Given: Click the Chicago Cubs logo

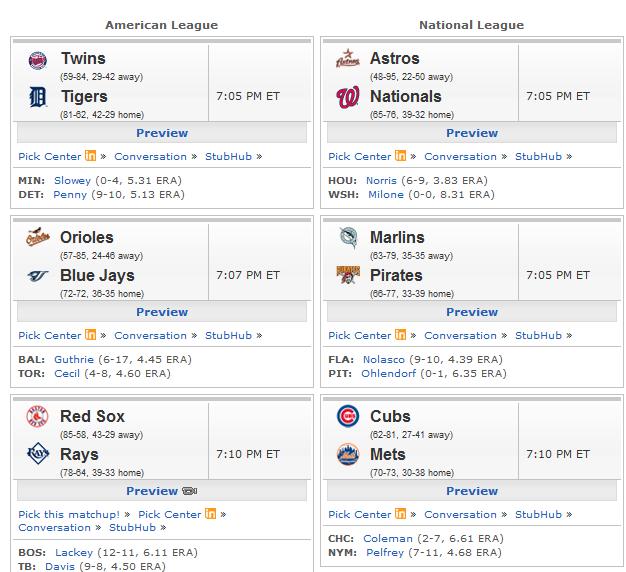Looking at the screenshot, I should coord(348,416).
